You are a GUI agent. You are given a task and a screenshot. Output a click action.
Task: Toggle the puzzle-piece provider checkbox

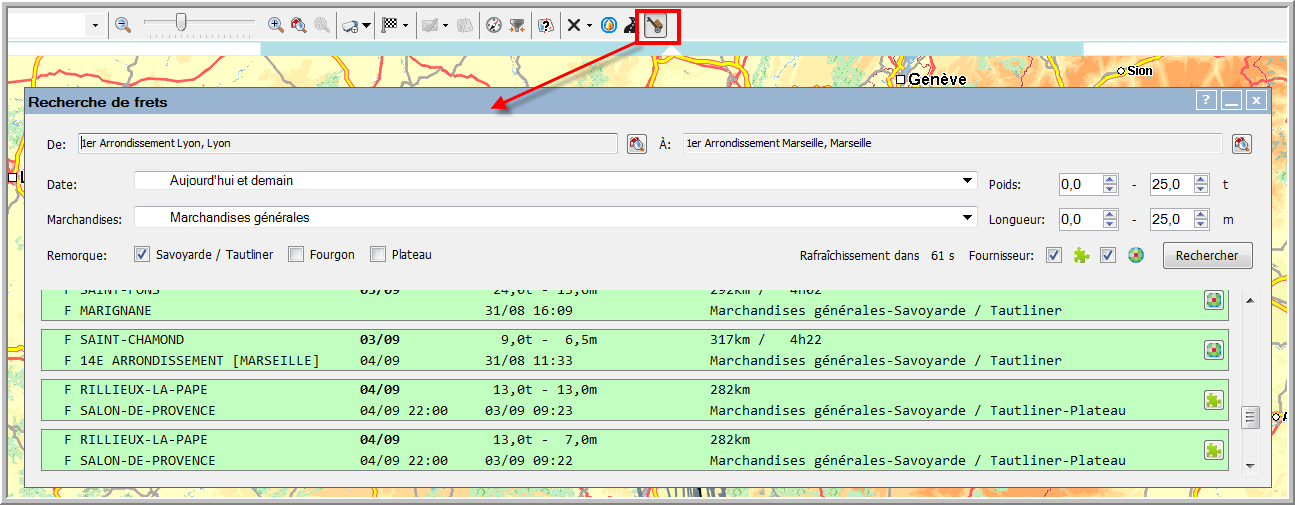[x=1054, y=255]
